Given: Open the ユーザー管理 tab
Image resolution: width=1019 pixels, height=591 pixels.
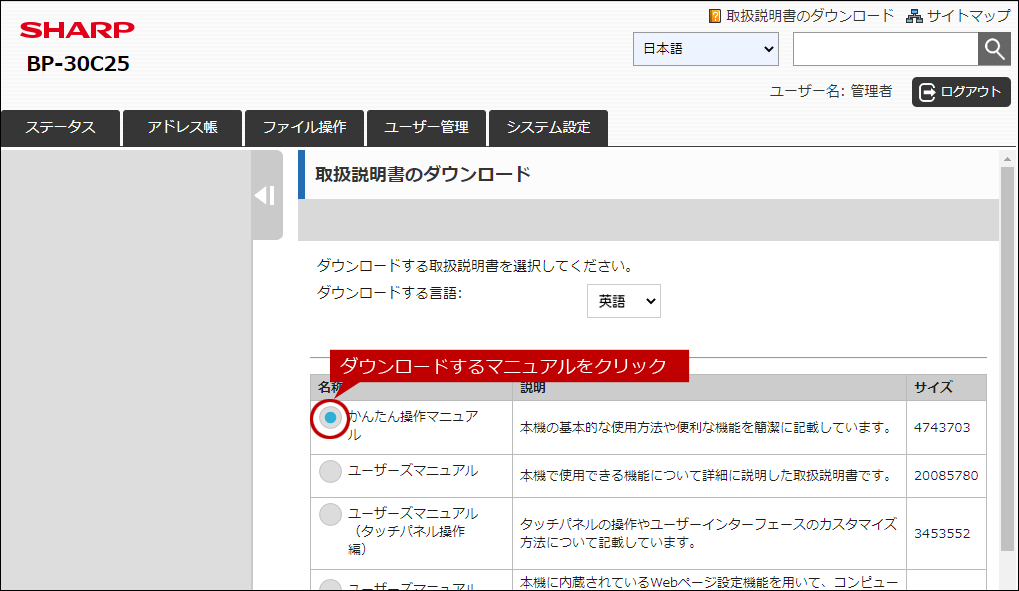Looking at the screenshot, I should click(x=426, y=127).
